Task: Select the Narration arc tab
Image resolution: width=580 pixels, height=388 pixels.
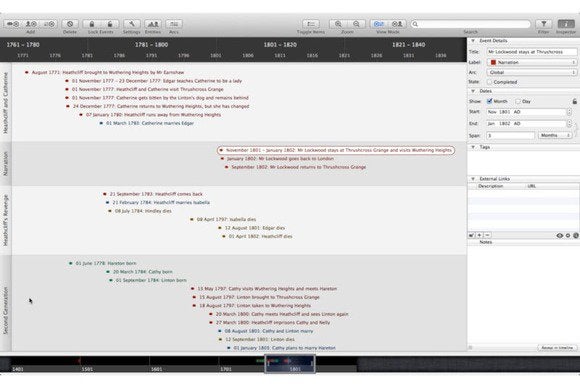Action: pyautogui.click(x=6, y=163)
